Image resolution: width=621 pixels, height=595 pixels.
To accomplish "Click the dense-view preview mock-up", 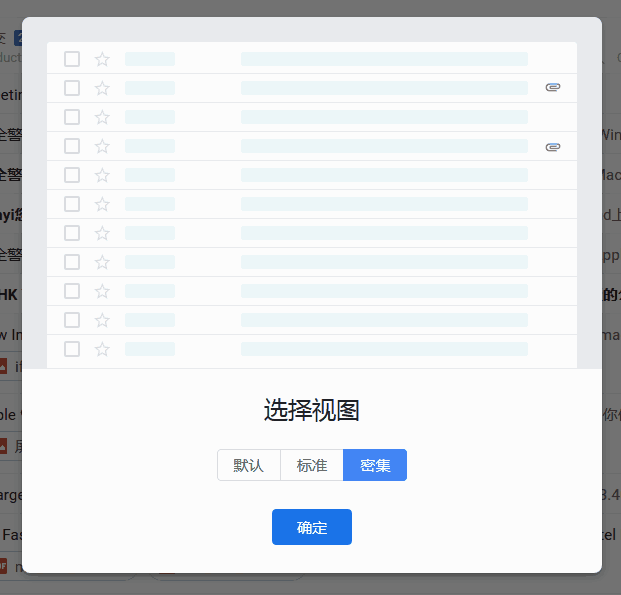I will point(312,205).
